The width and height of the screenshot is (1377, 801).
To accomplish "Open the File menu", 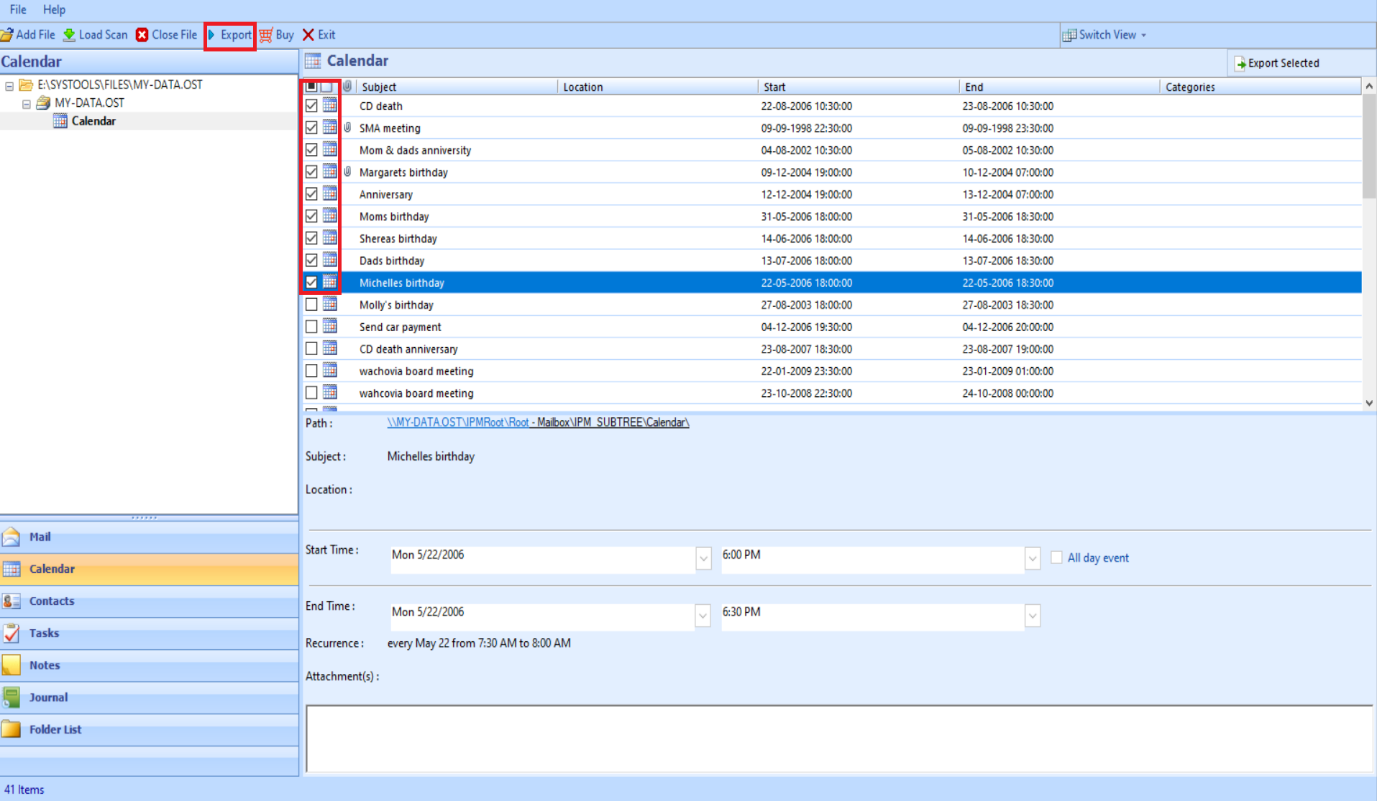I will (x=18, y=10).
